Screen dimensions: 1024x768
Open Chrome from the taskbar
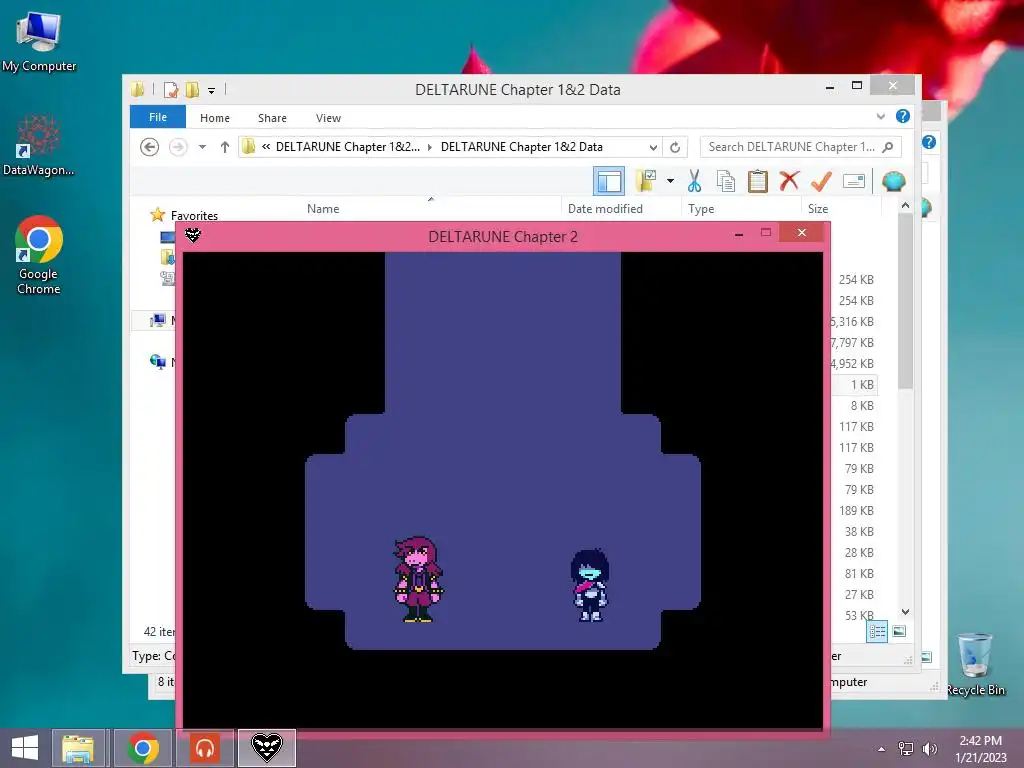click(144, 748)
